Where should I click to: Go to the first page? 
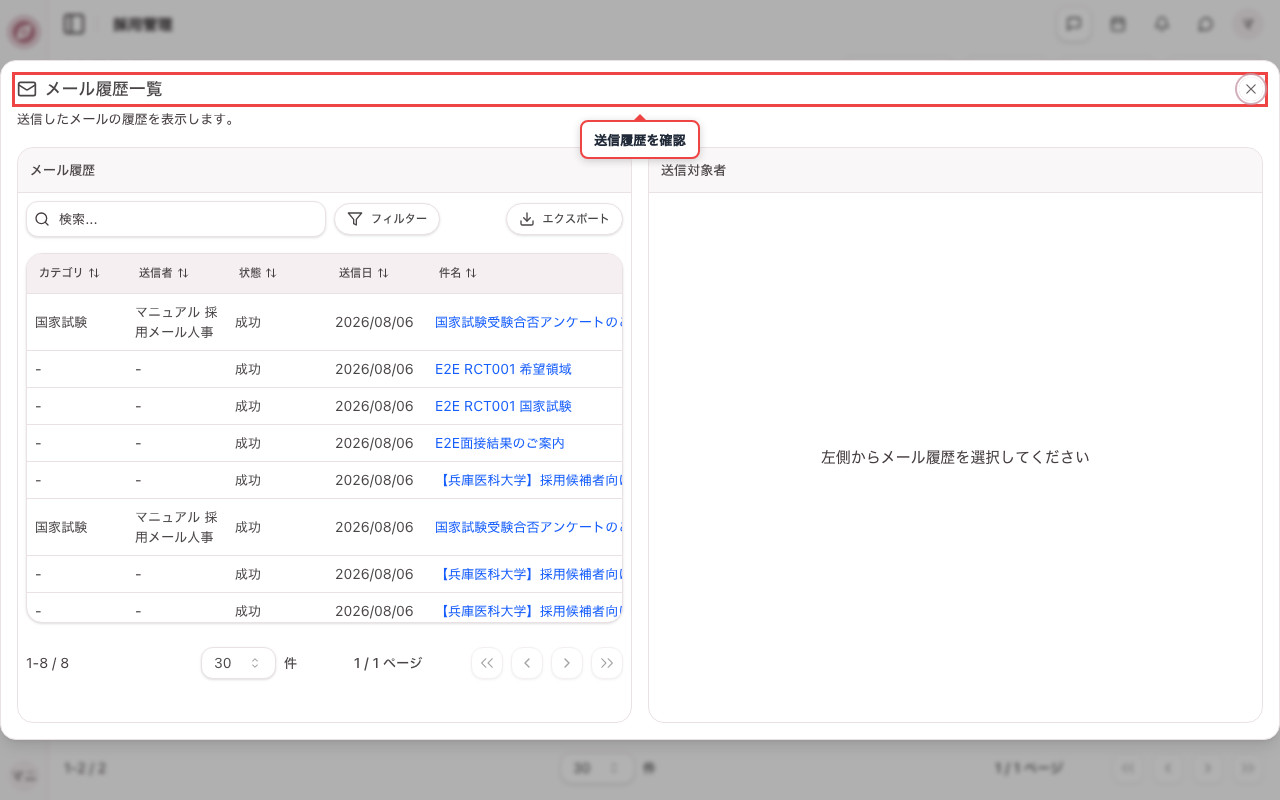[487, 663]
